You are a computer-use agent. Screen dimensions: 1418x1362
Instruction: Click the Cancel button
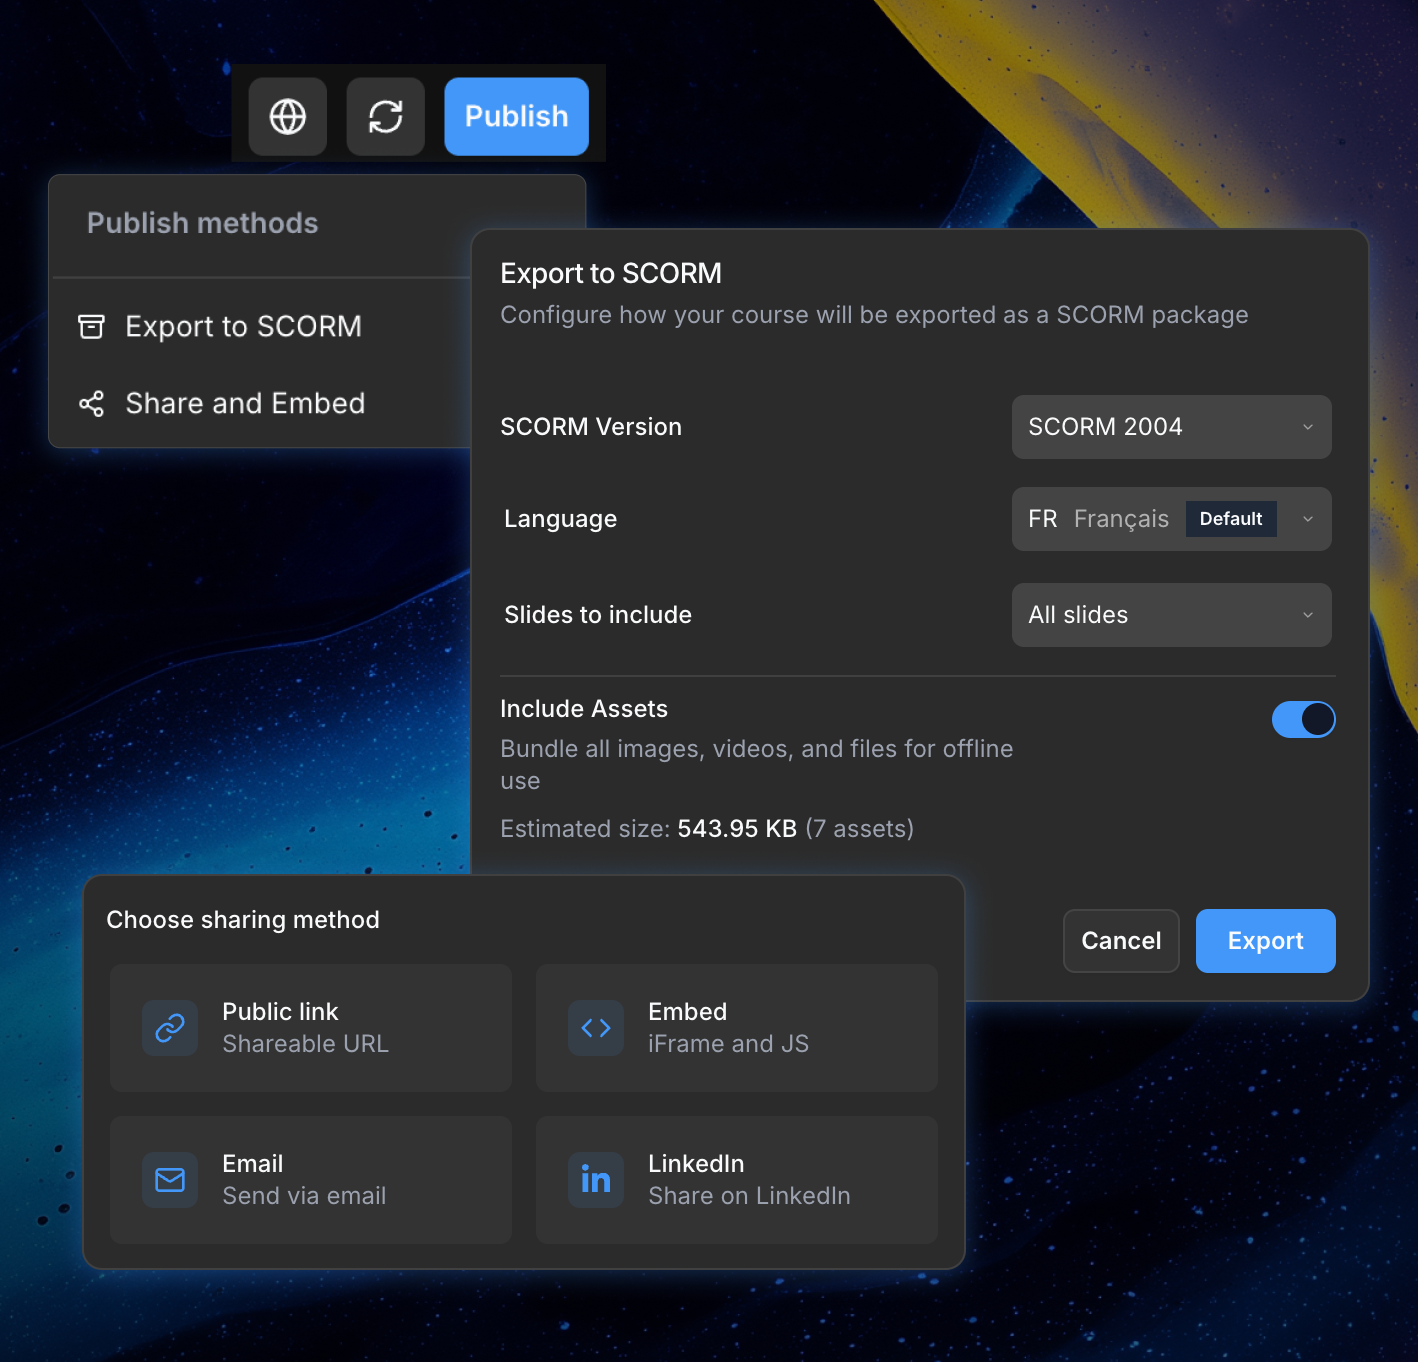1121,941
